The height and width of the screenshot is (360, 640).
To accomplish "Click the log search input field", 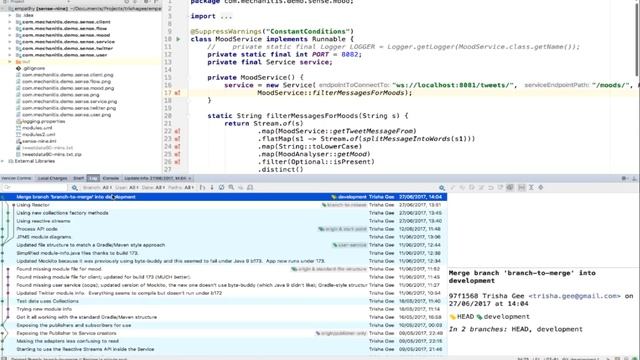I will pos(35,187).
